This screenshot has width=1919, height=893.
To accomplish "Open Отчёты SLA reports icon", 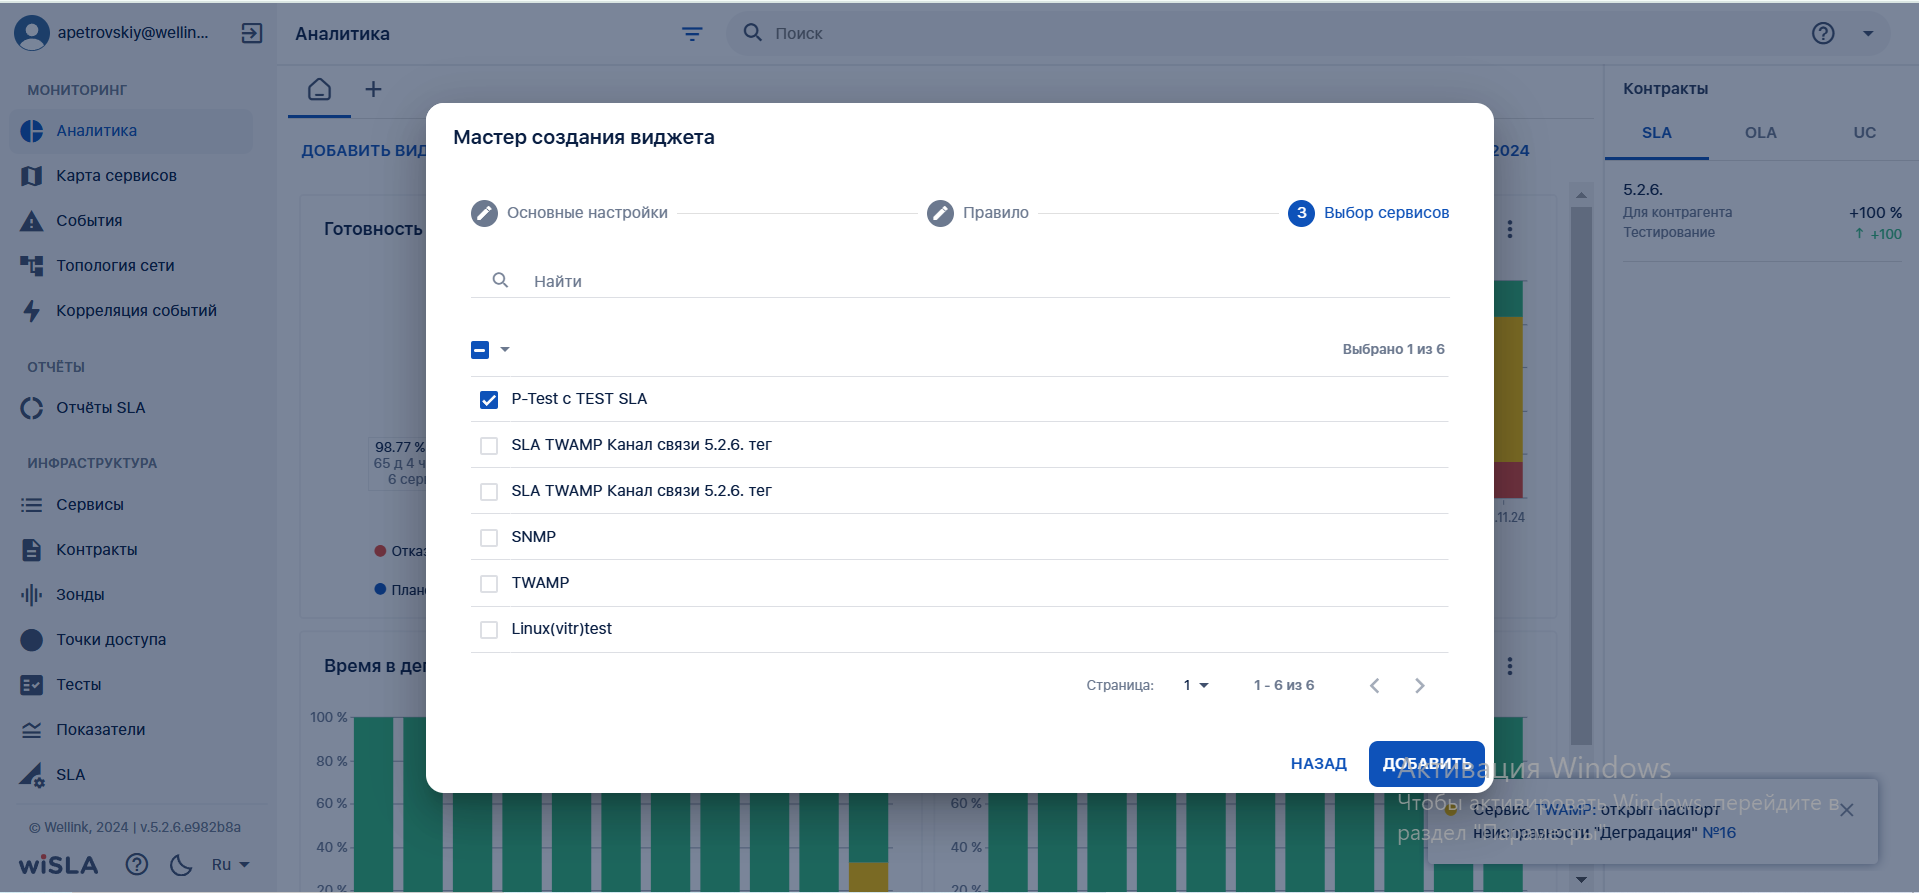I will (x=32, y=408).
